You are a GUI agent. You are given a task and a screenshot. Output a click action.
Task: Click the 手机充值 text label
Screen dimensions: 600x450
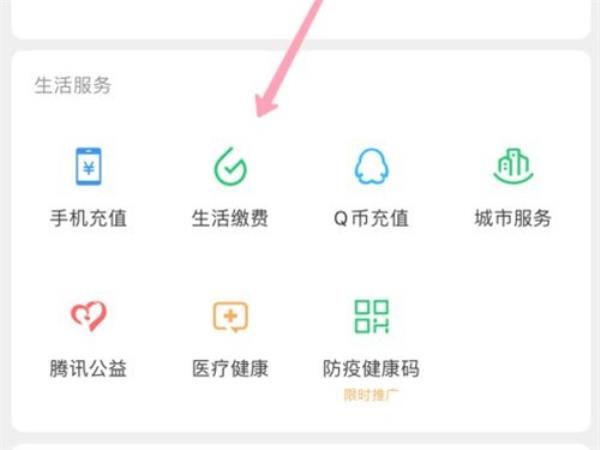point(88,218)
